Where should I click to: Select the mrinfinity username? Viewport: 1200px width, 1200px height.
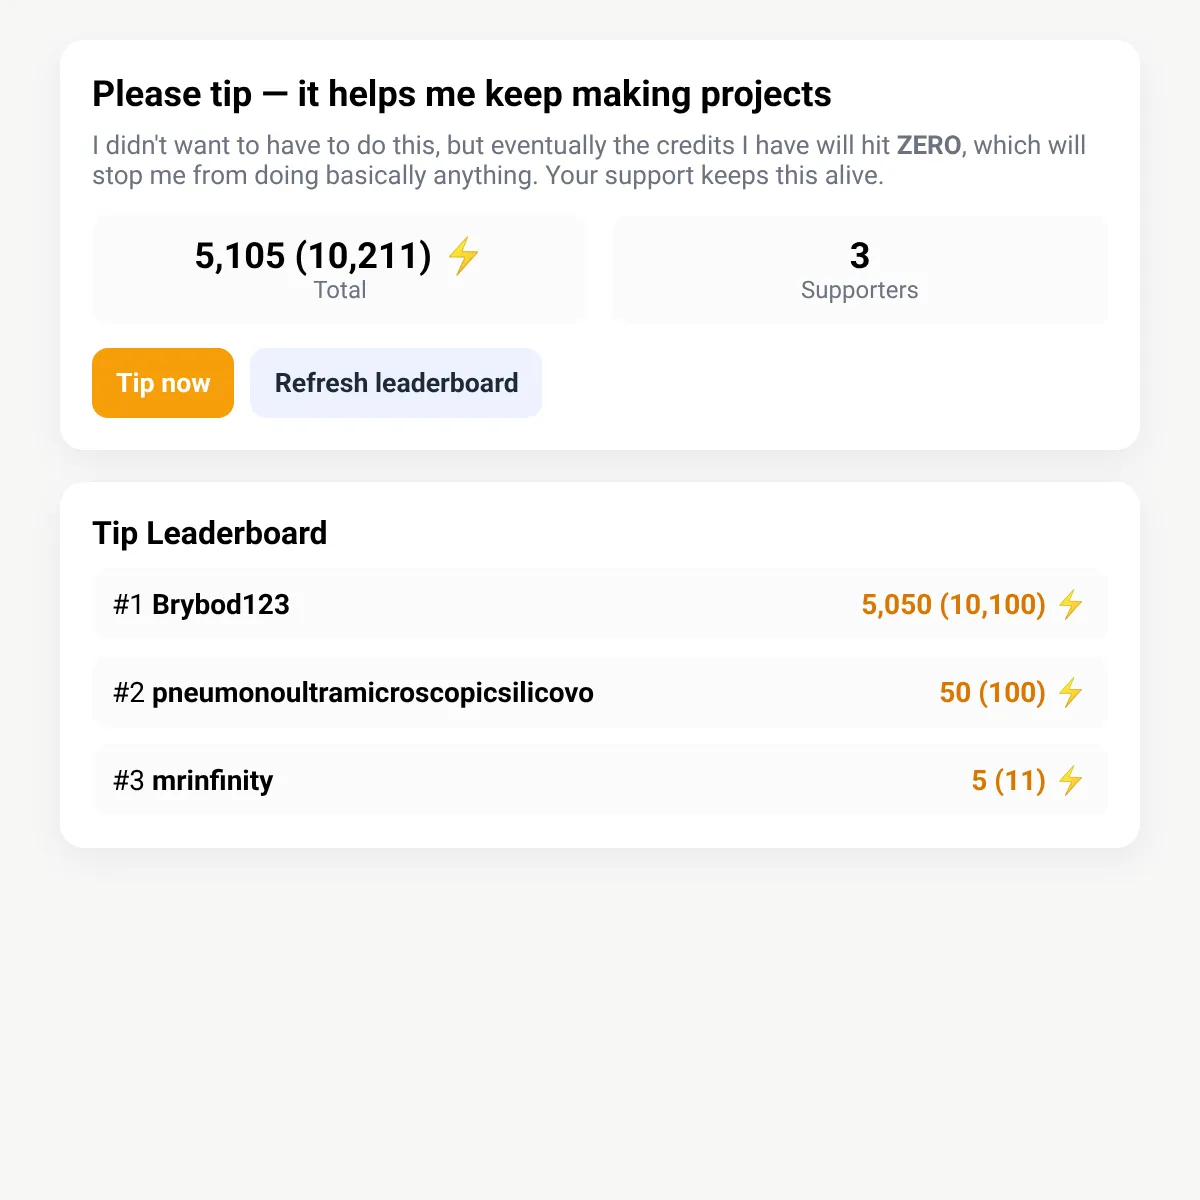tap(212, 780)
